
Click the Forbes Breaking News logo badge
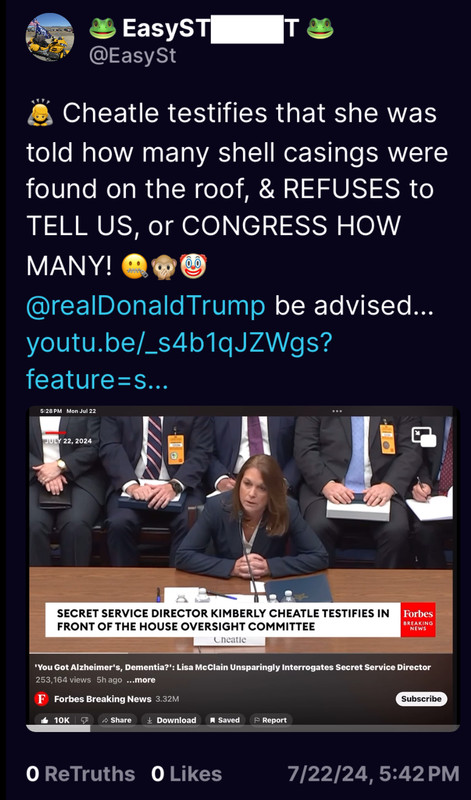pos(418,618)
